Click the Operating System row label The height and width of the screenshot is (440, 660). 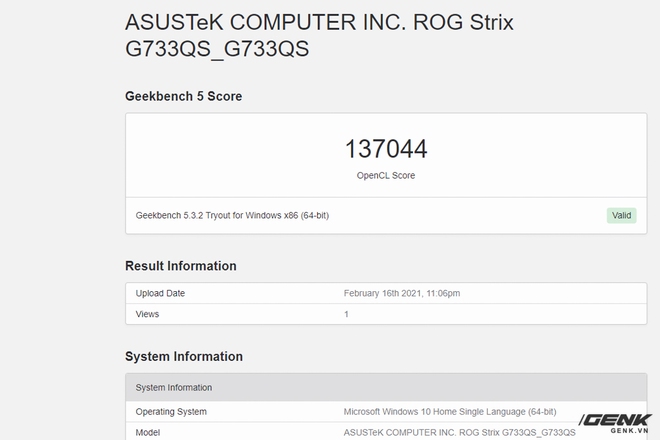171,412
